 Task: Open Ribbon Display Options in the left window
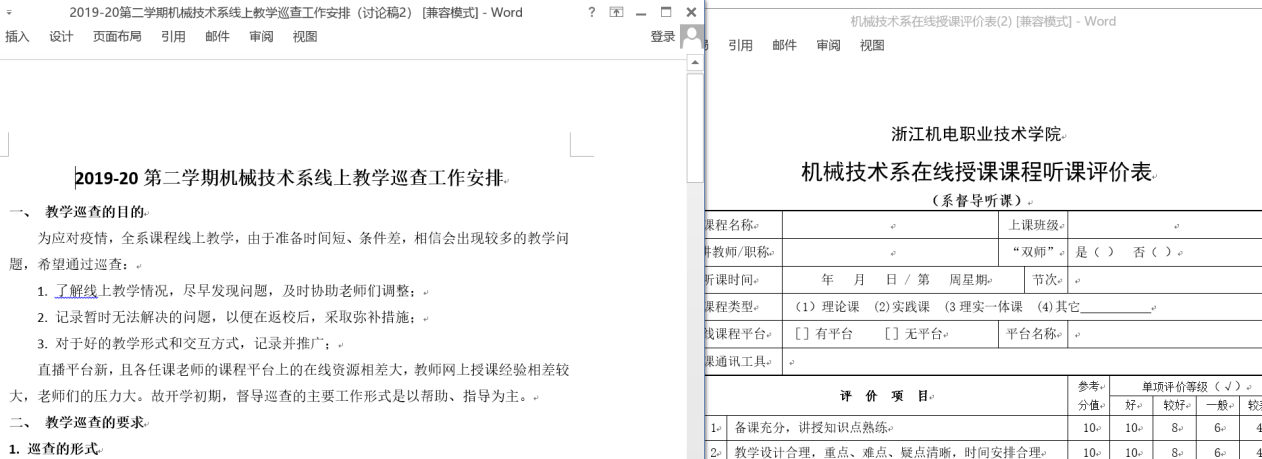click(x=616, y=13)
